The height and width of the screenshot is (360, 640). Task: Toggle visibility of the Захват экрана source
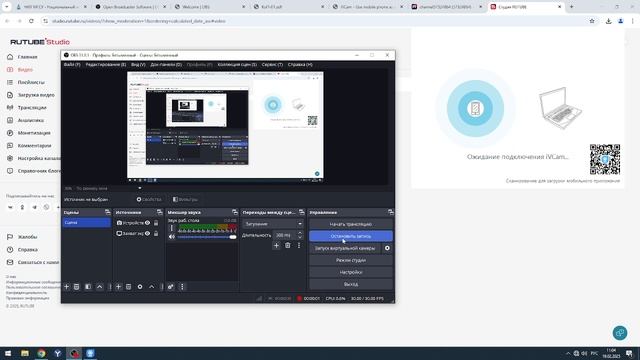(147, 233)
